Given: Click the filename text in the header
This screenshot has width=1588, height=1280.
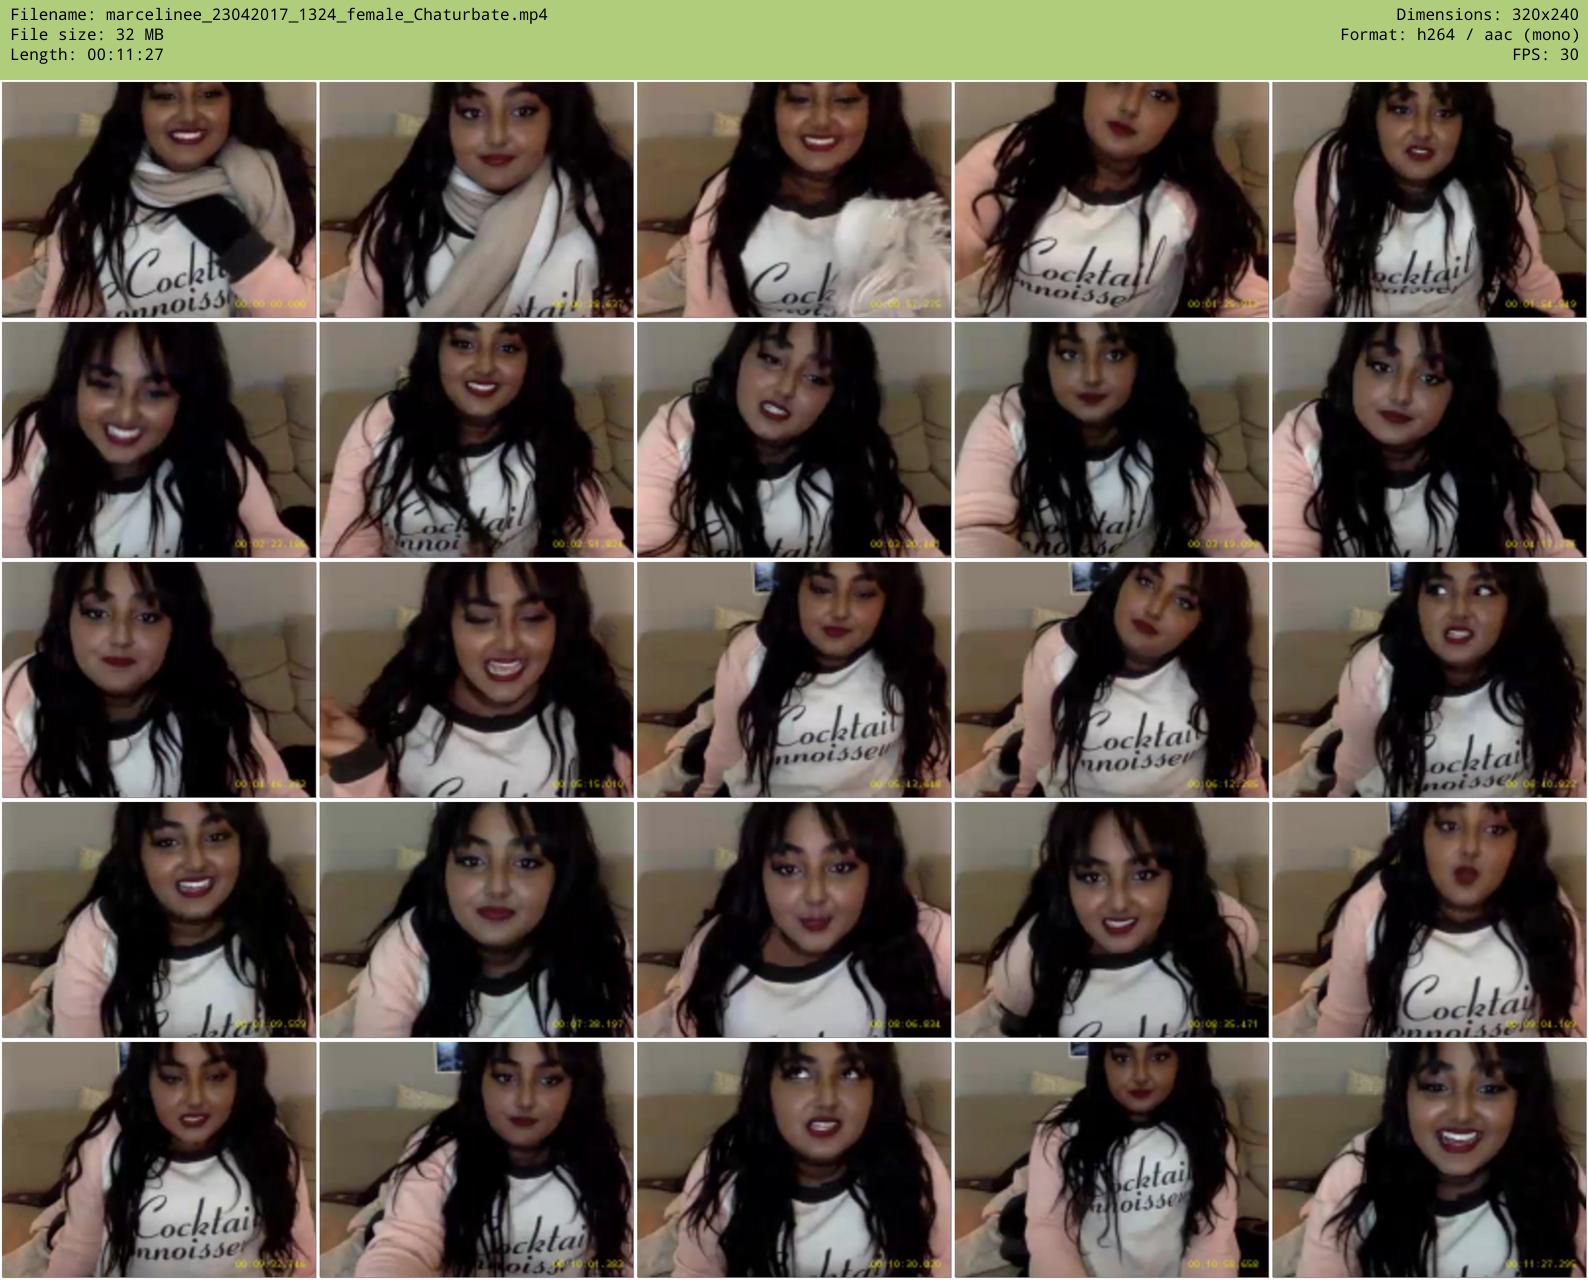Looking at the screenshot, I should pos(279,15).
